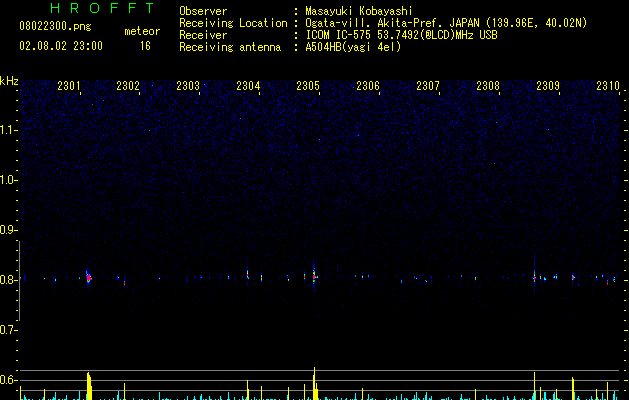
Task: Click the 0.6 kHz axis label
Action: click(x=8, y=380)
